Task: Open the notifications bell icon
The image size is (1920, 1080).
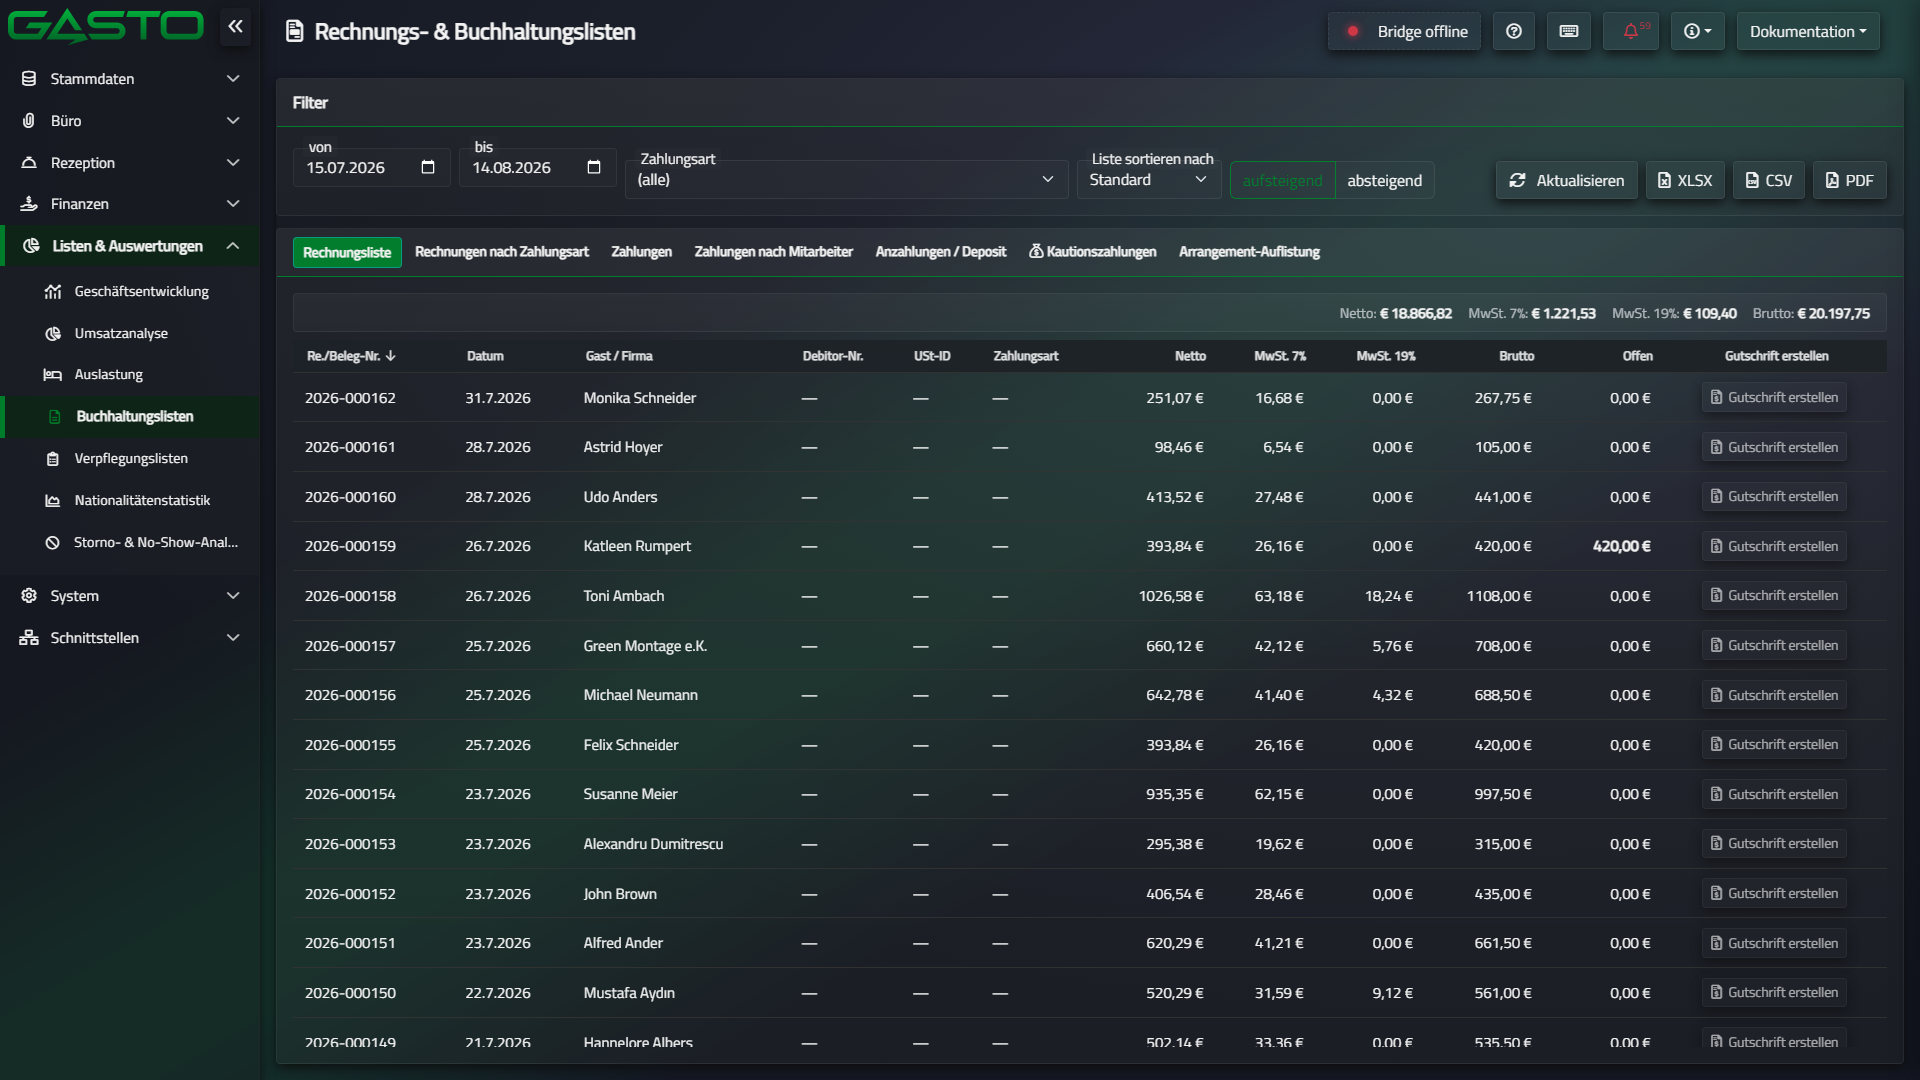Action: pyautogui.click(x=1631, y=32)
